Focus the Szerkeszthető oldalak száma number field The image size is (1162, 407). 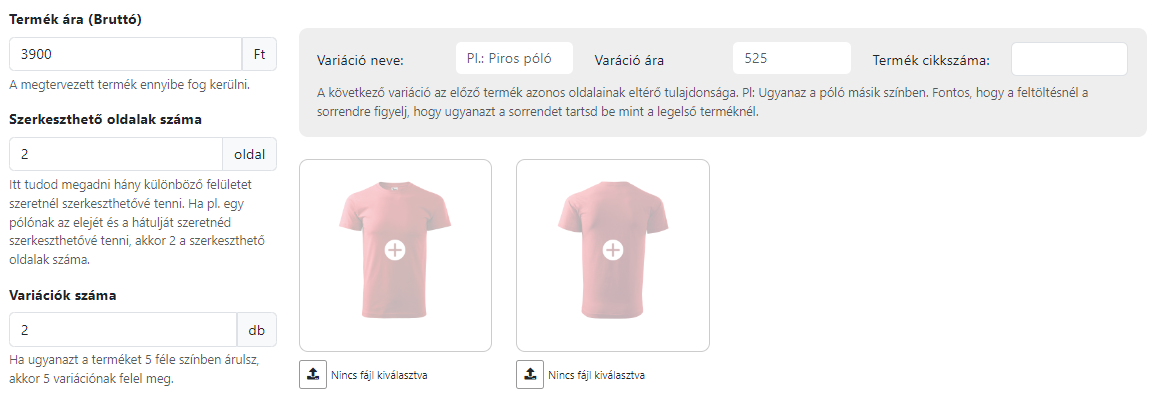[x=116, y=154]
